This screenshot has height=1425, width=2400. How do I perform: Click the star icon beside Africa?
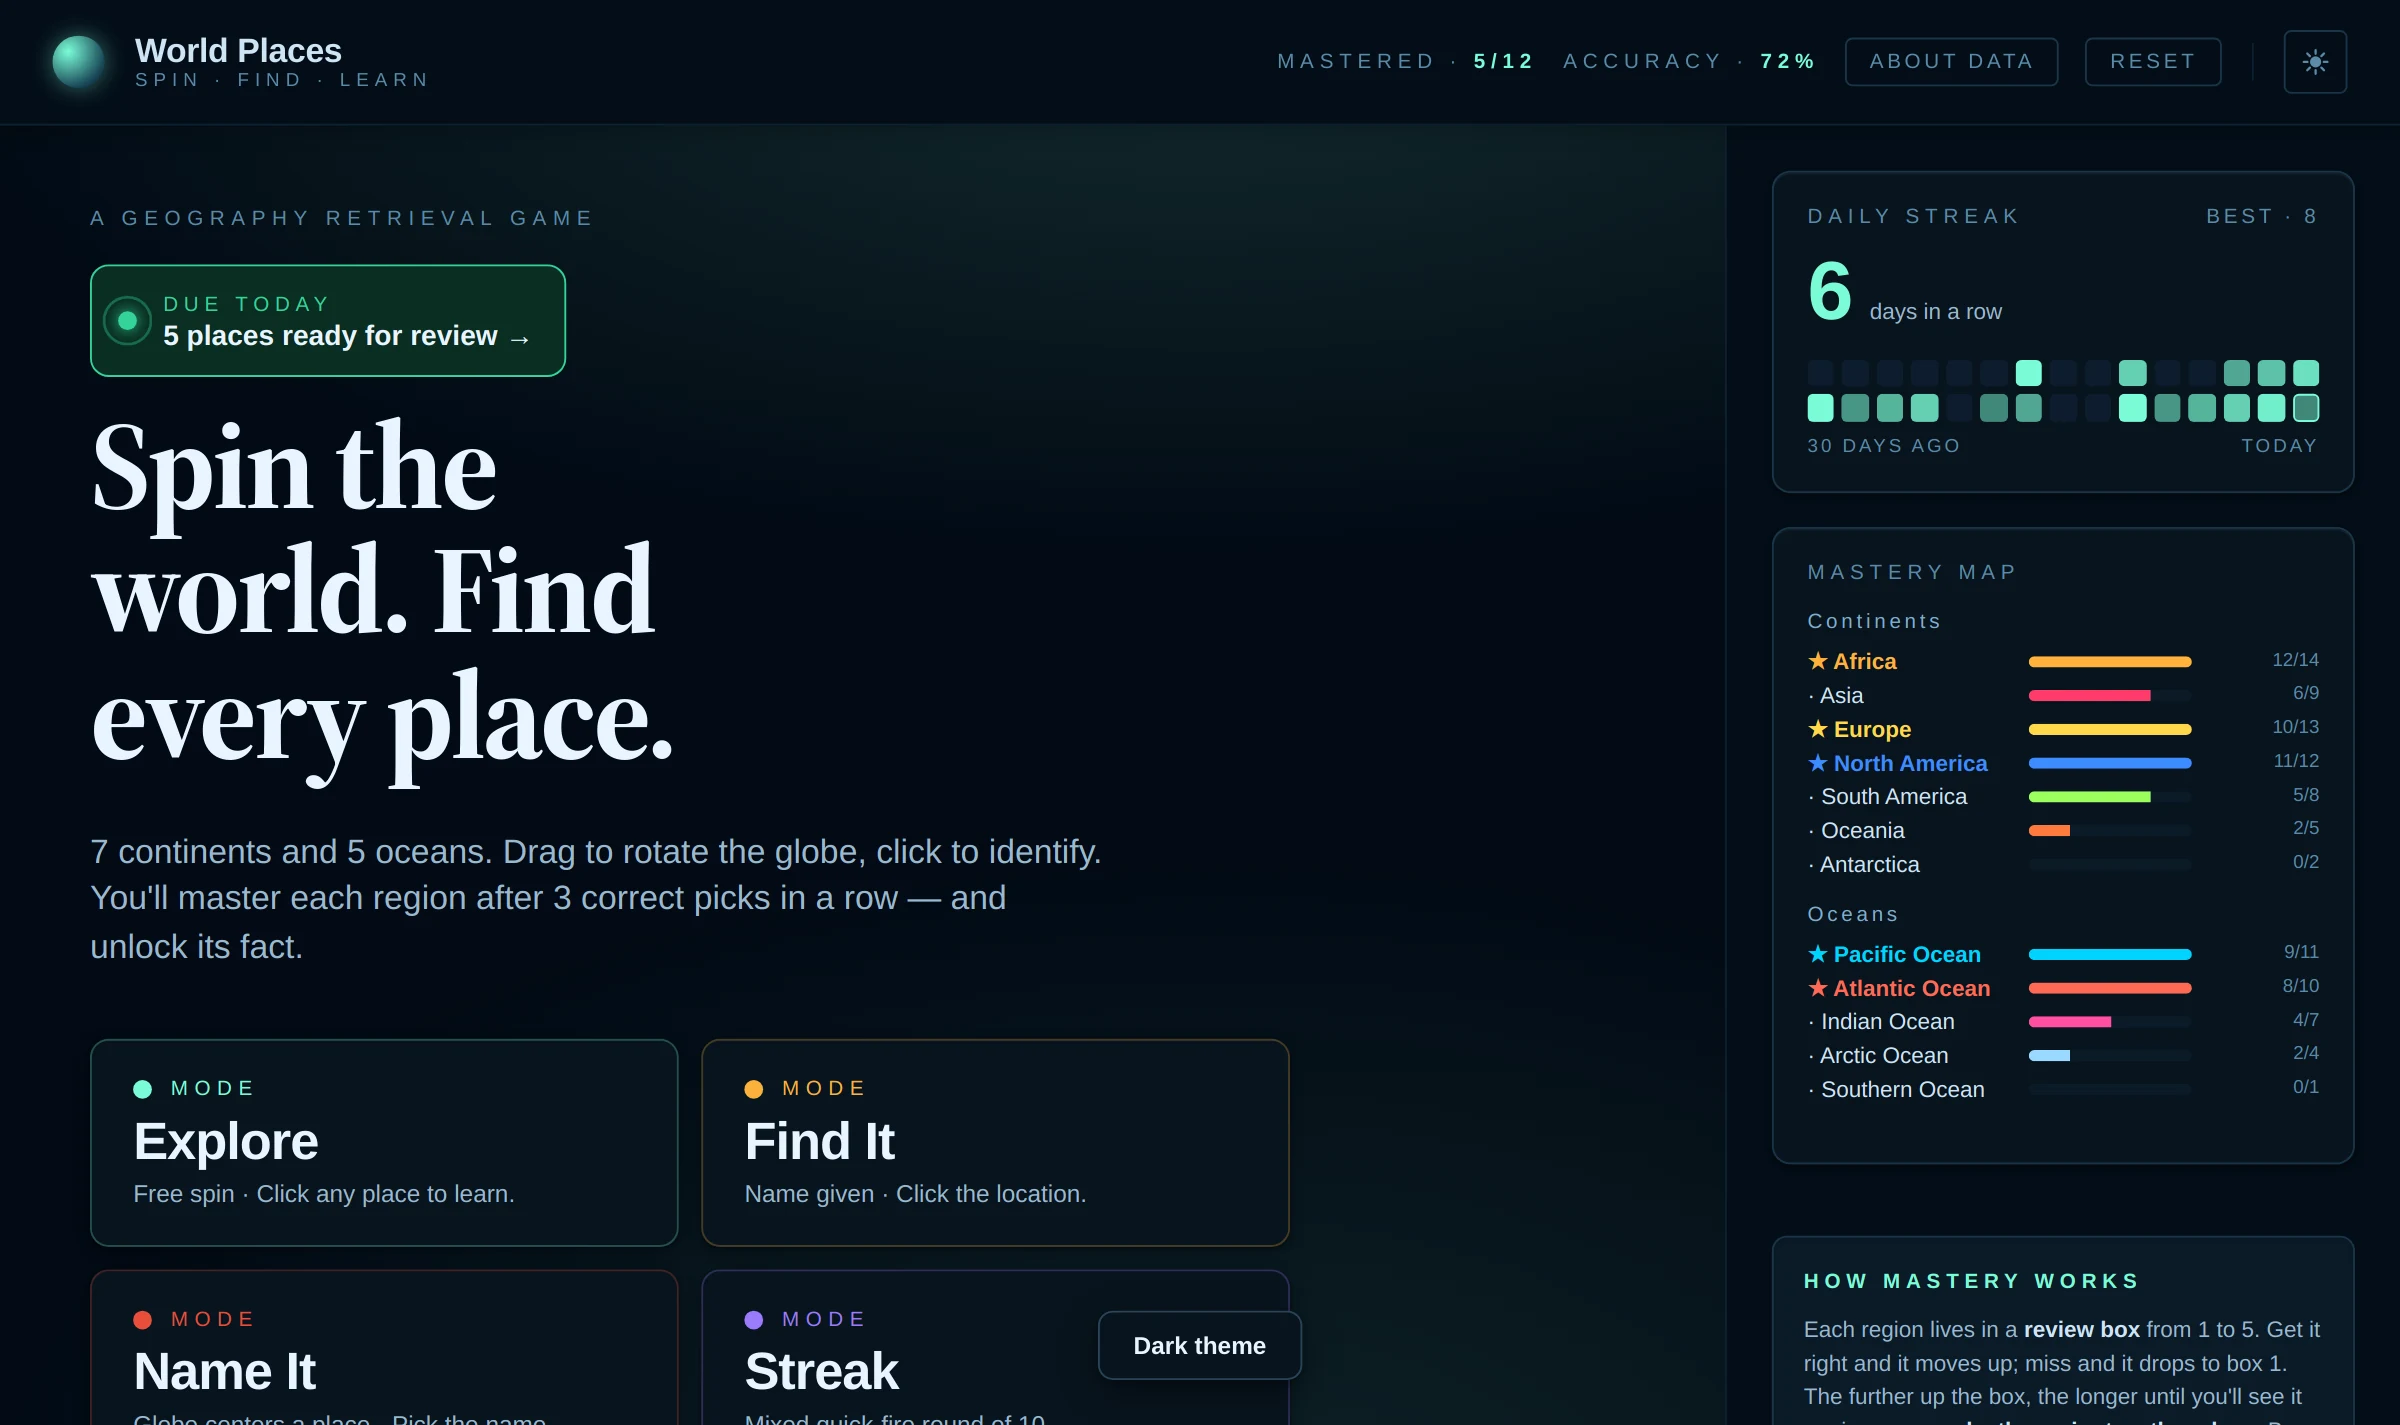coord(1818,661)
